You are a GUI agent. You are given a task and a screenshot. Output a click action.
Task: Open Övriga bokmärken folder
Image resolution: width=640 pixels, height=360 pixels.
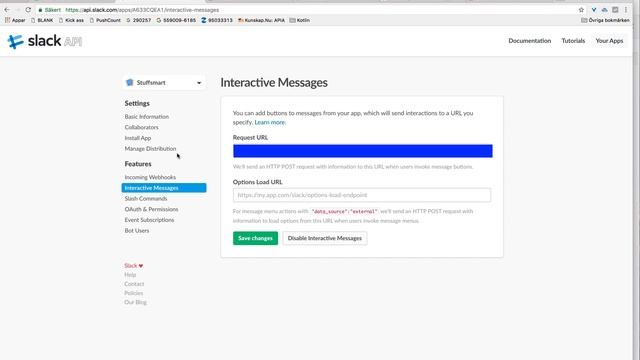tap(605, 20)
